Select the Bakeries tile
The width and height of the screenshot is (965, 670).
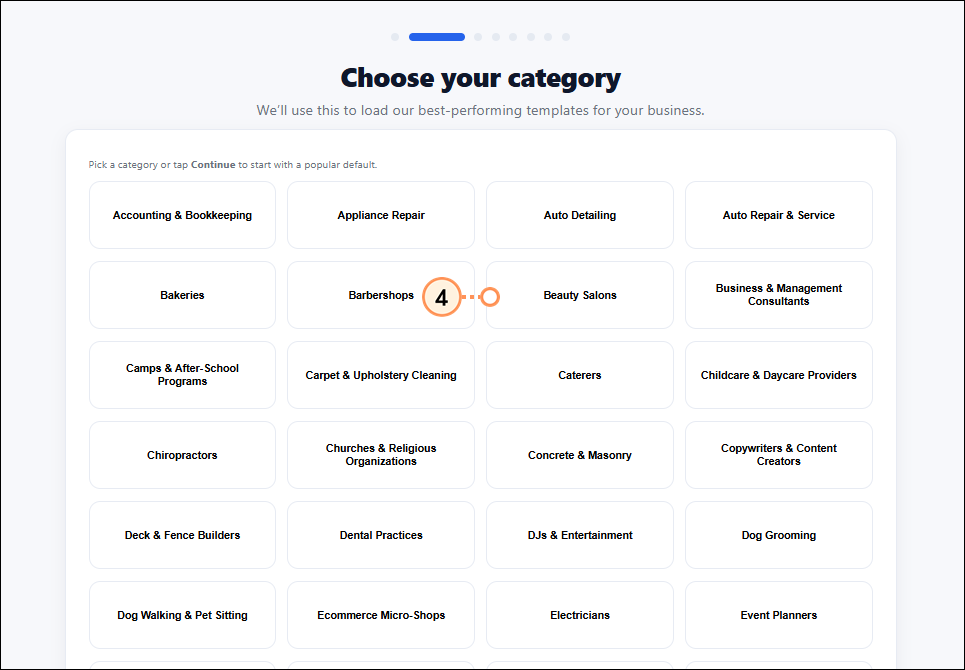(182, 295)
